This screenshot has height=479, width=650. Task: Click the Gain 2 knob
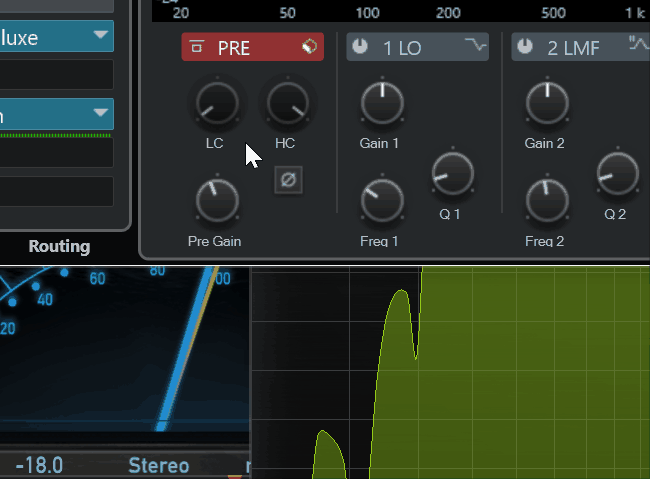pos(546,103)
